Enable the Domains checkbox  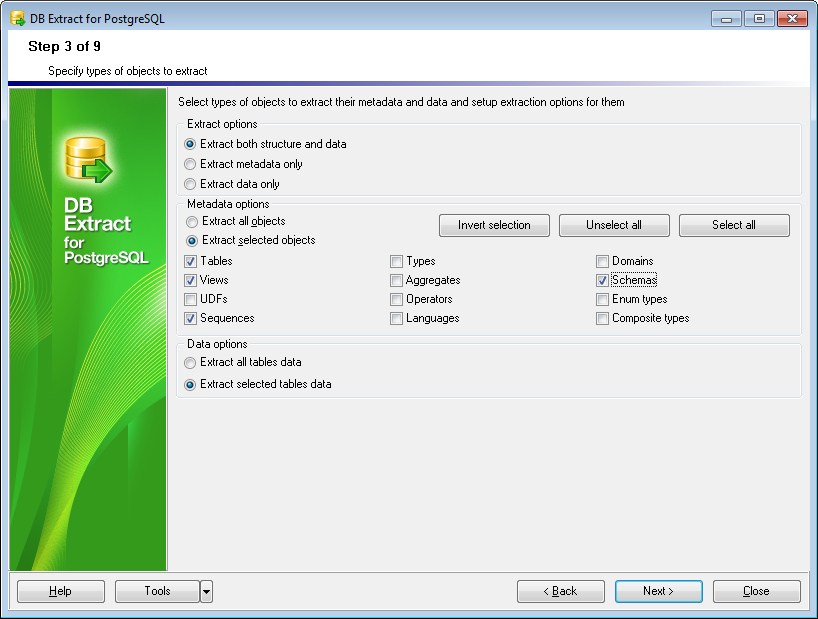coord(603,261)
